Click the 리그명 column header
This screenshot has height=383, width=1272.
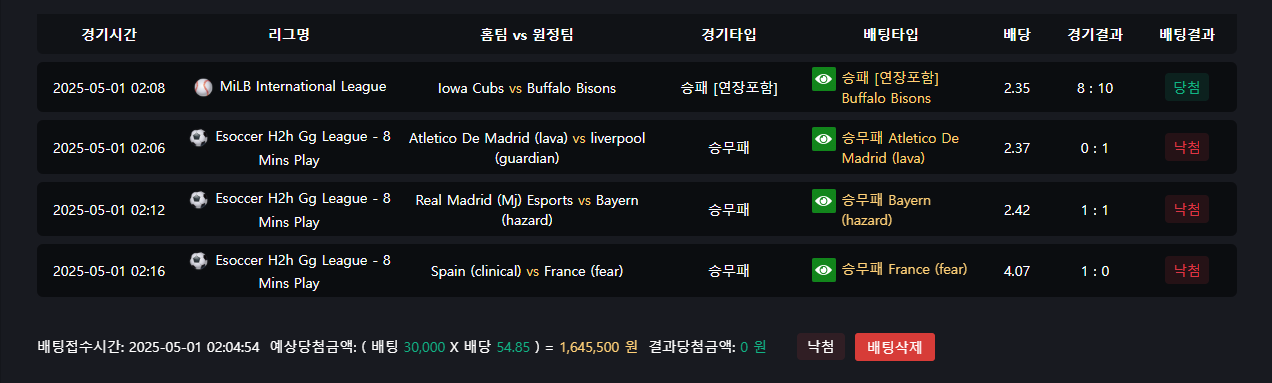(x=289, y=34)
